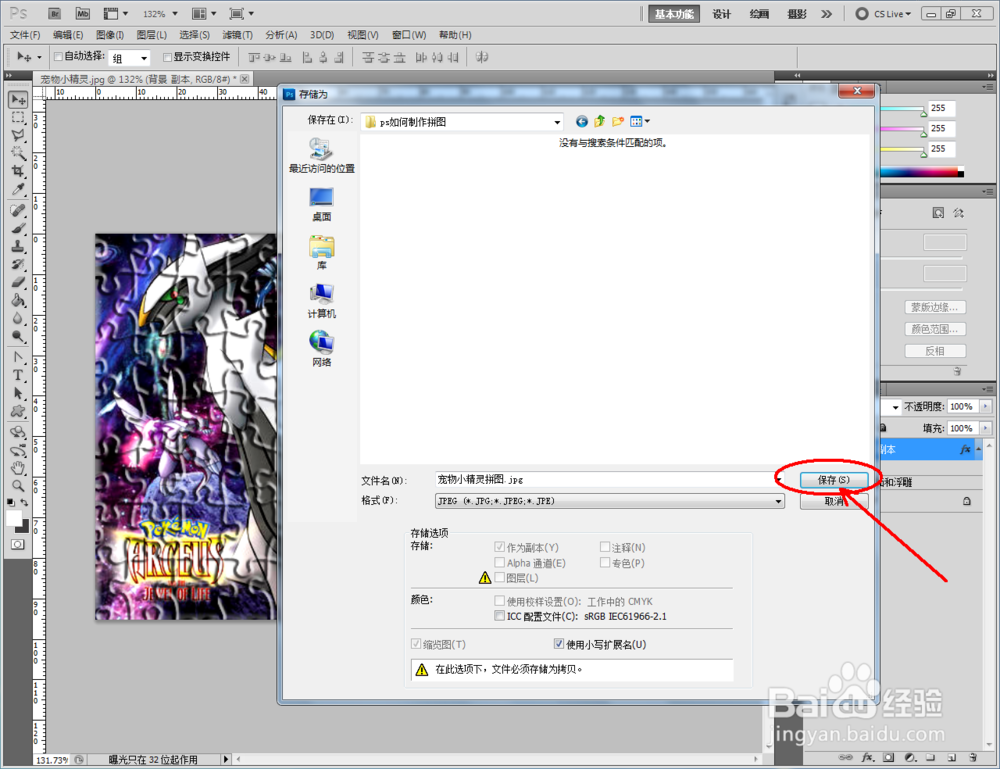Open the Image (图像) menu
The height and width of the screenshot is (769, 1000).
click(x=110, y=35)
